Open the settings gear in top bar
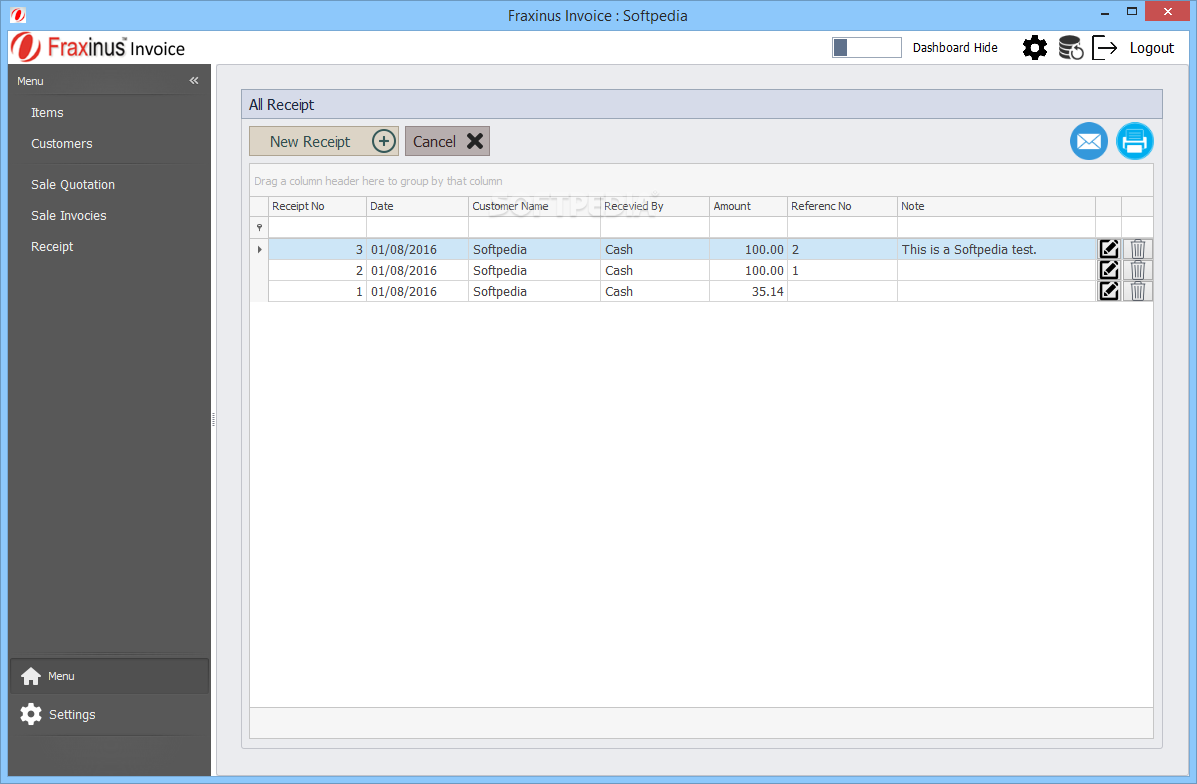 [x=1034, y=48]
